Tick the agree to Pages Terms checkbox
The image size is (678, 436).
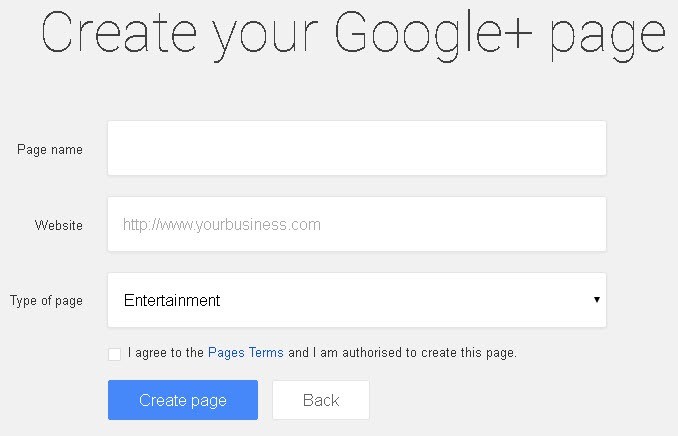coord(114,354)
